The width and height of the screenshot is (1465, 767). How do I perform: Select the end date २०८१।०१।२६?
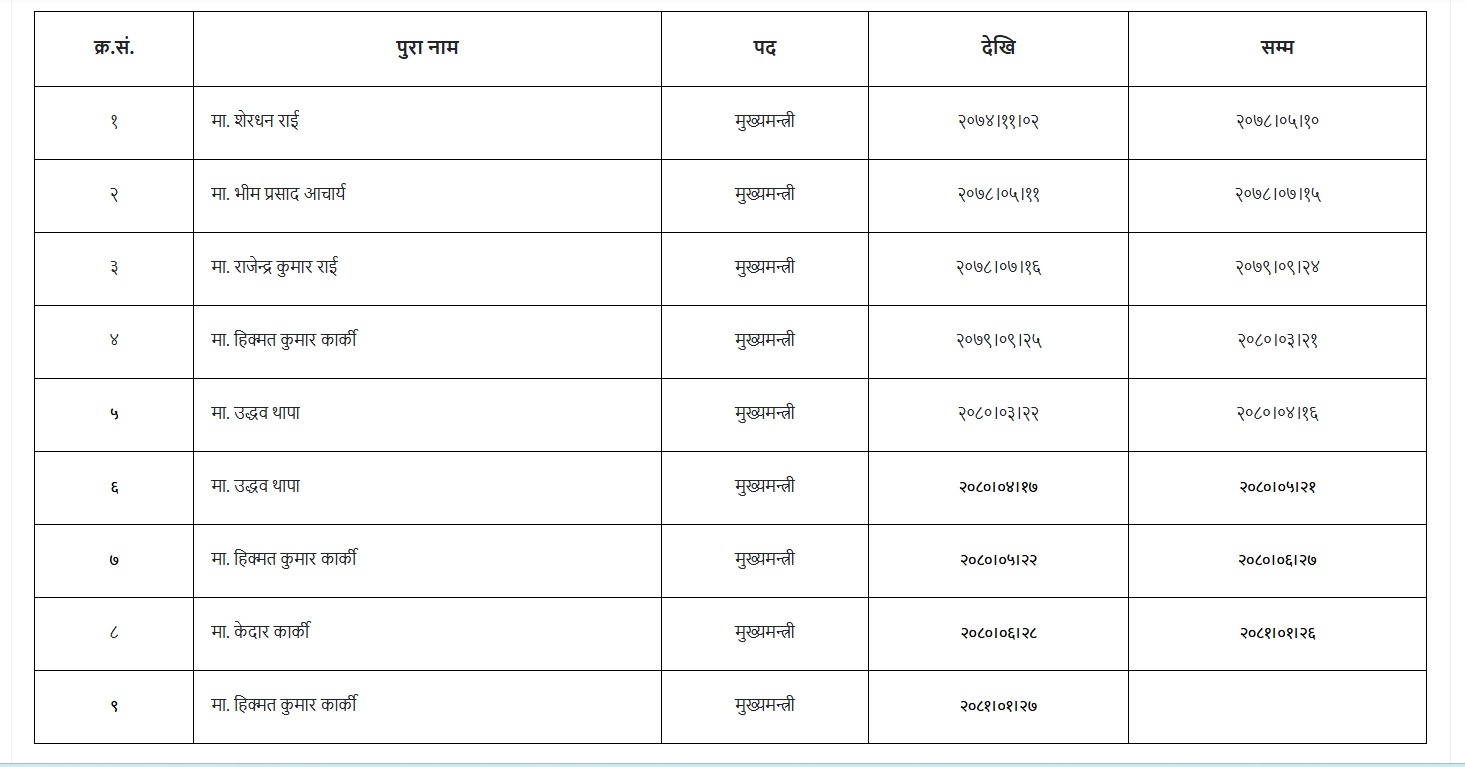[1277, 633]
